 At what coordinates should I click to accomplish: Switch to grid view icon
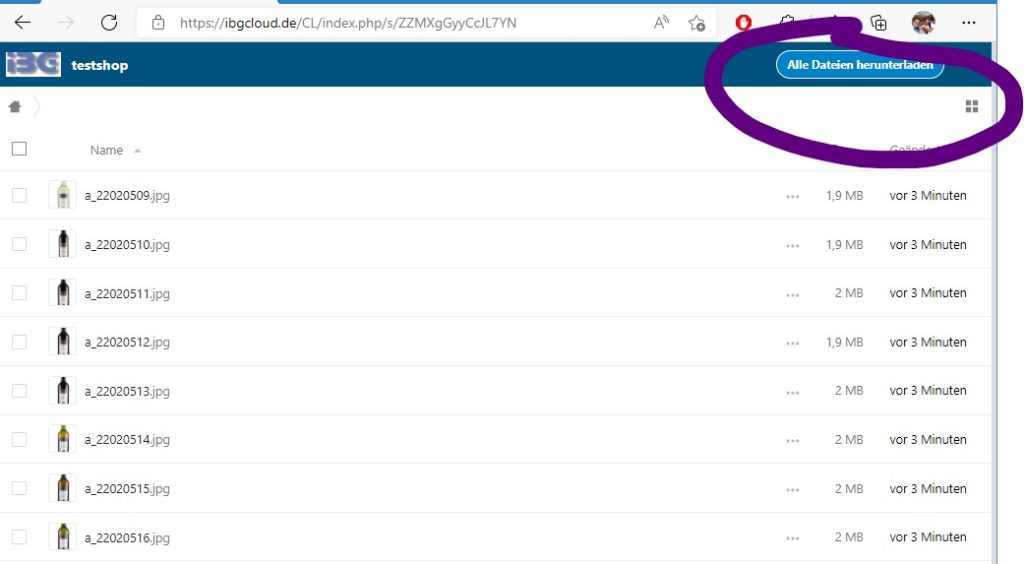click(971, 107)
